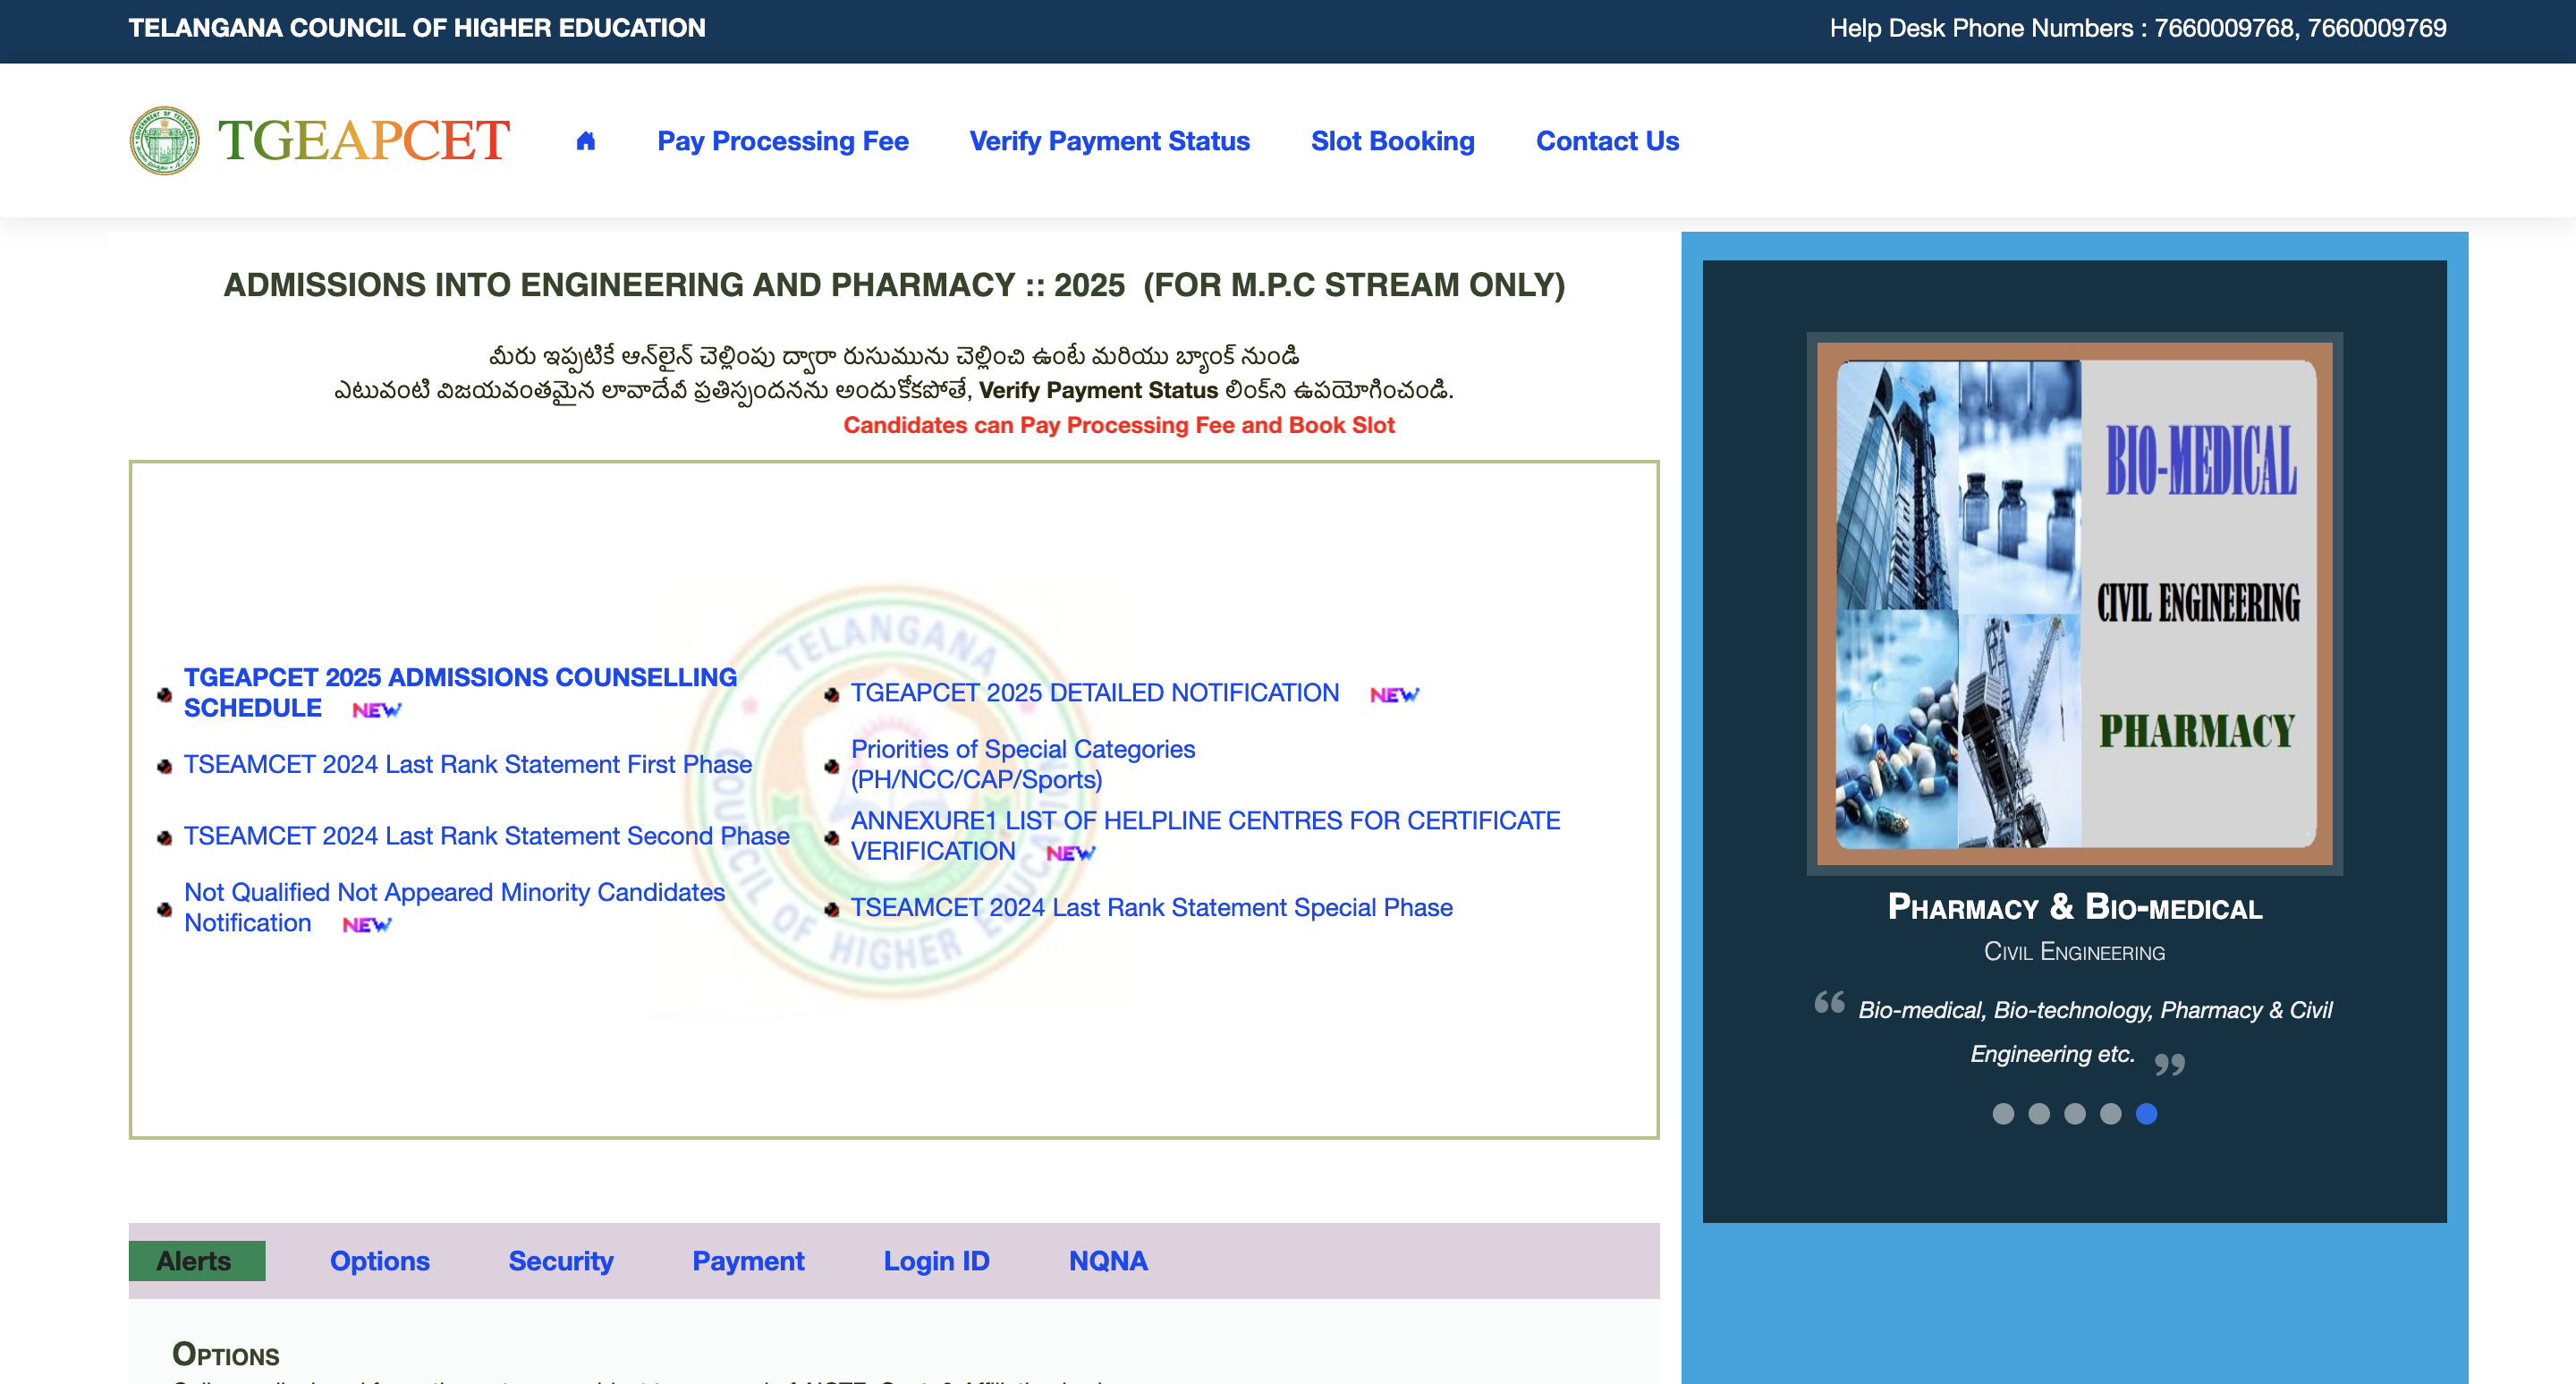Screen dimensions: 2576x1384
Task: Open Annexure1 list of helpline centres link
Action: click(x=1205, y=836)
